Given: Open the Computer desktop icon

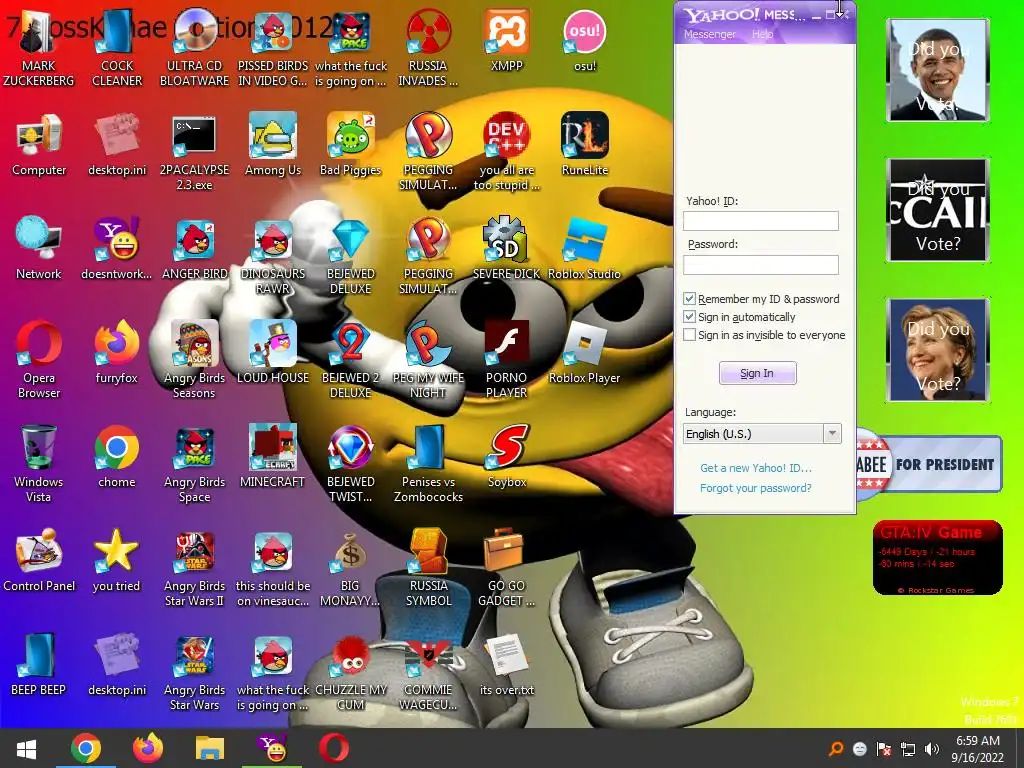Looking at the screenshot, I should click(39, 146).
